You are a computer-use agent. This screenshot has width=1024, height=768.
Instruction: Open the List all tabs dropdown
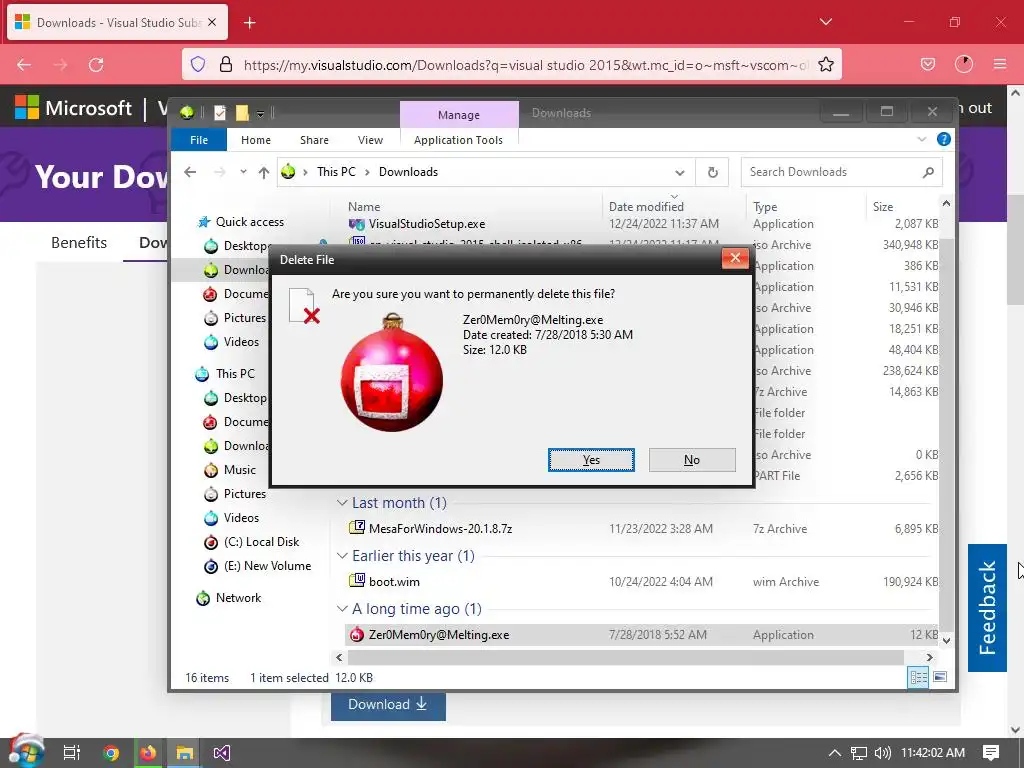click(x=825, y=22)
